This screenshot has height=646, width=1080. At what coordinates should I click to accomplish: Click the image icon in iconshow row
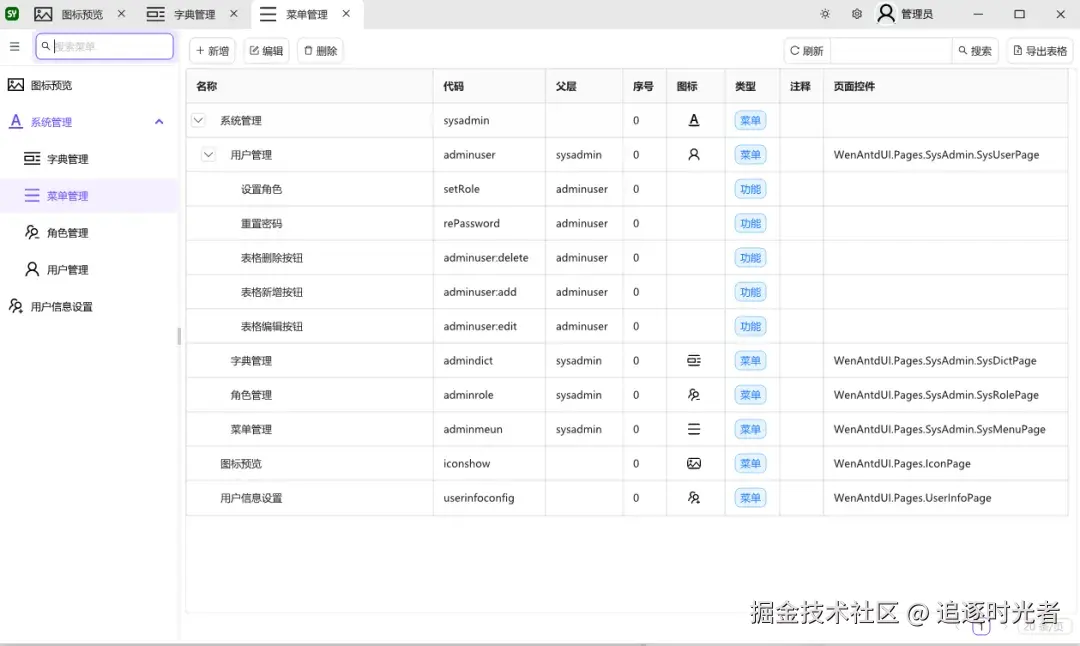(694, 463)
